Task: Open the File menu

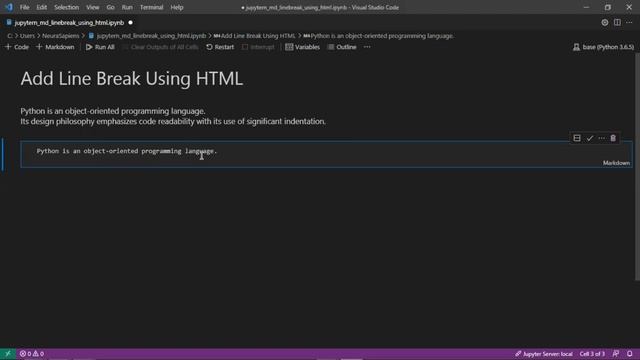Action: [24, 7]
